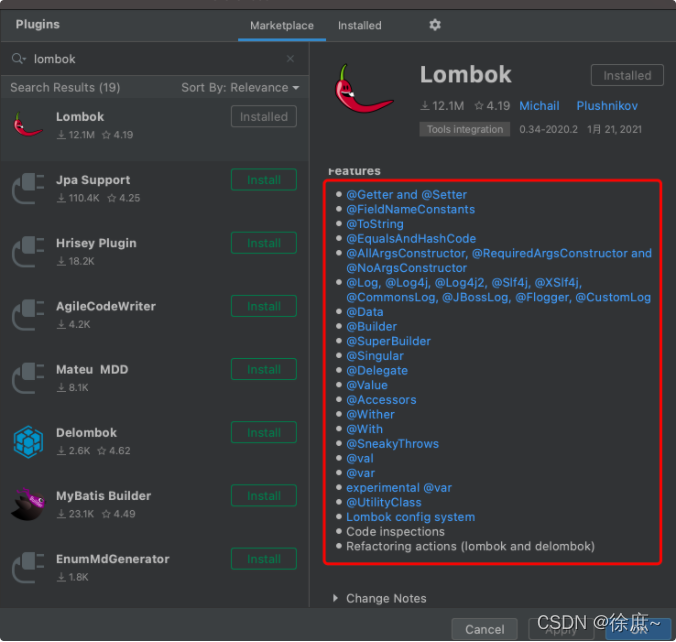Click the Search Results (19) header
This screenshot has width=676, height=642.
click(65, 88)
